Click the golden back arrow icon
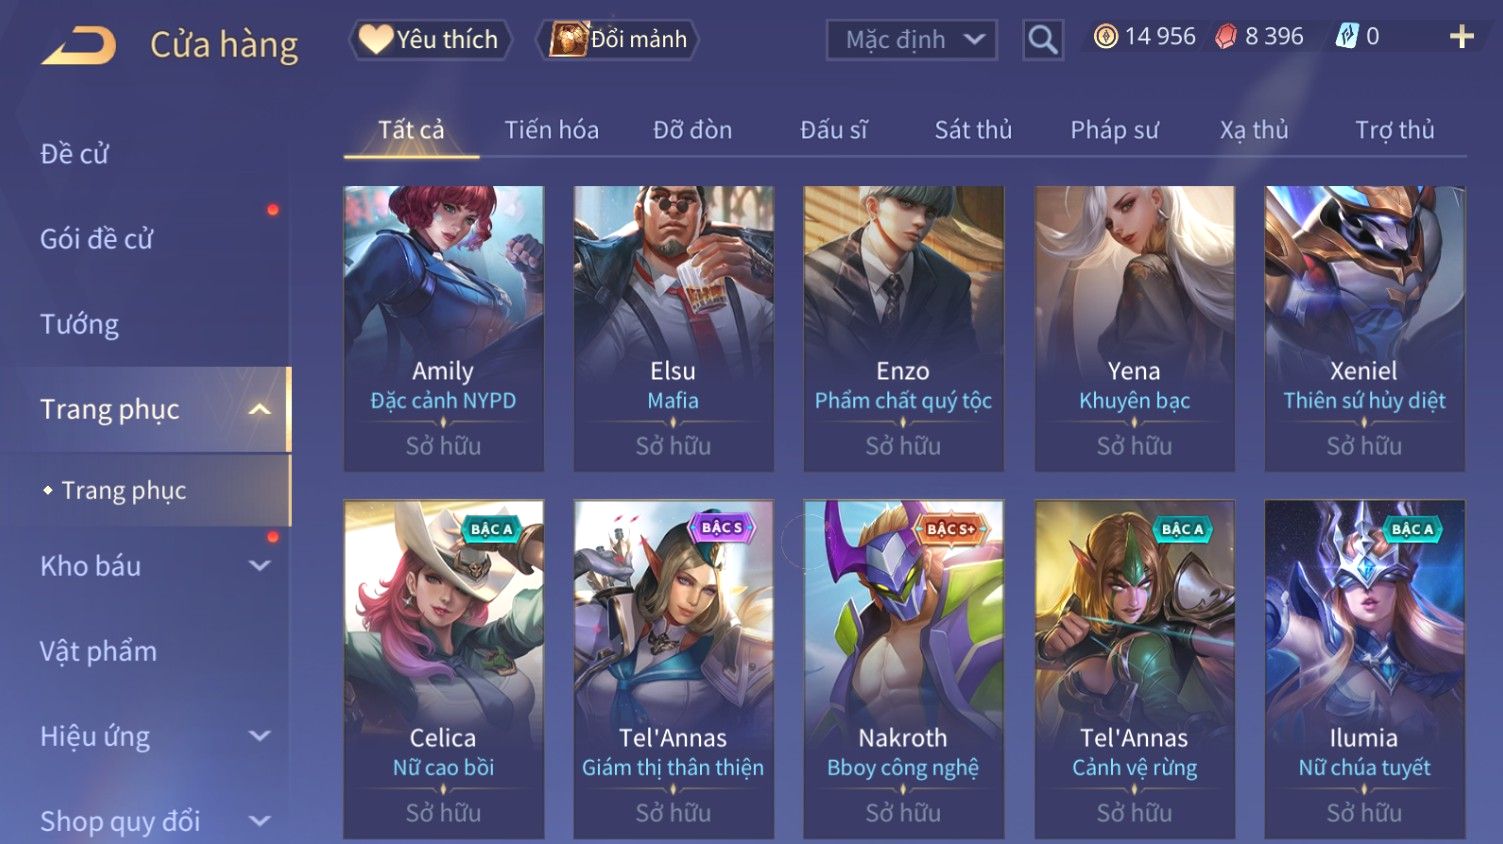Screen dimensions: 1503x844 coord(79,45)
